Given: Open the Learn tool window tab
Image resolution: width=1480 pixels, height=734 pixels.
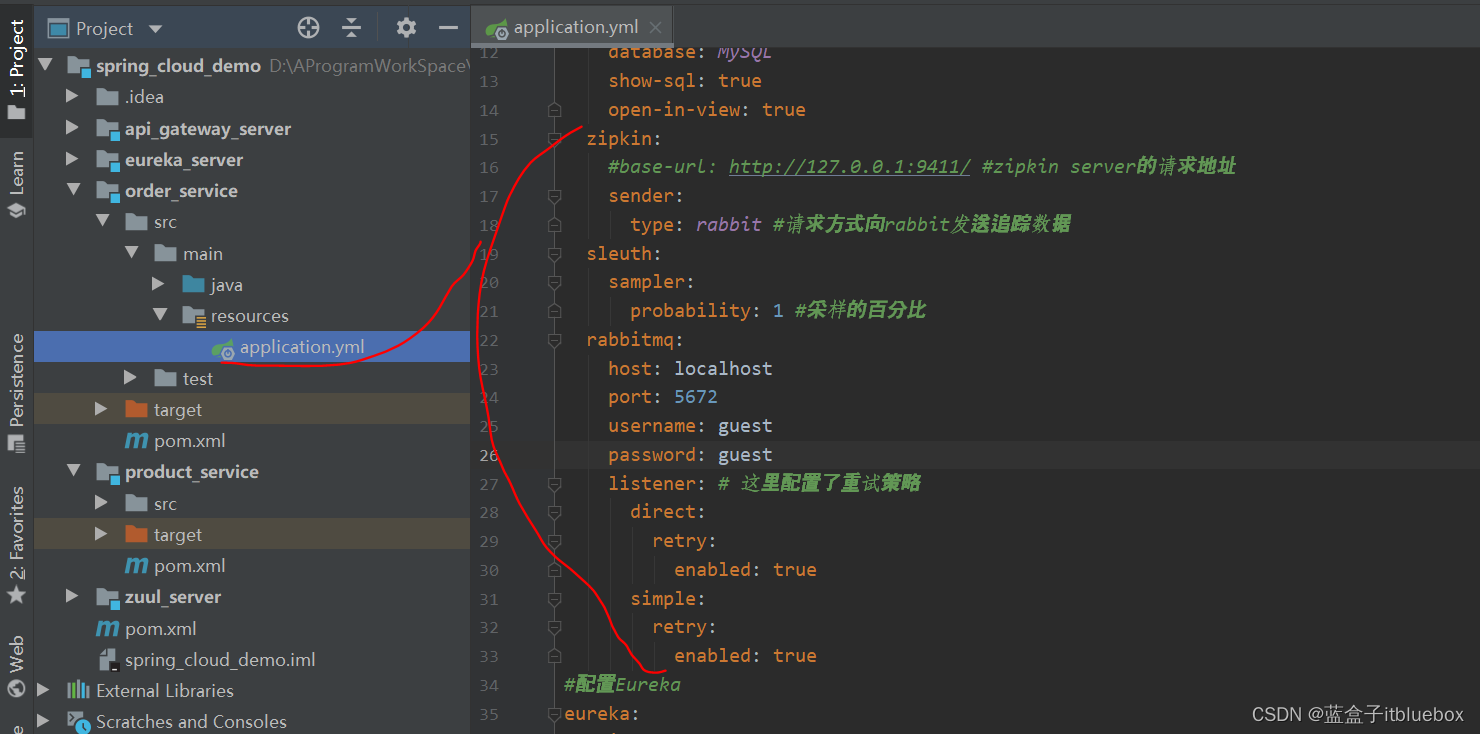Looking at the screenshot, I should 16,184.
